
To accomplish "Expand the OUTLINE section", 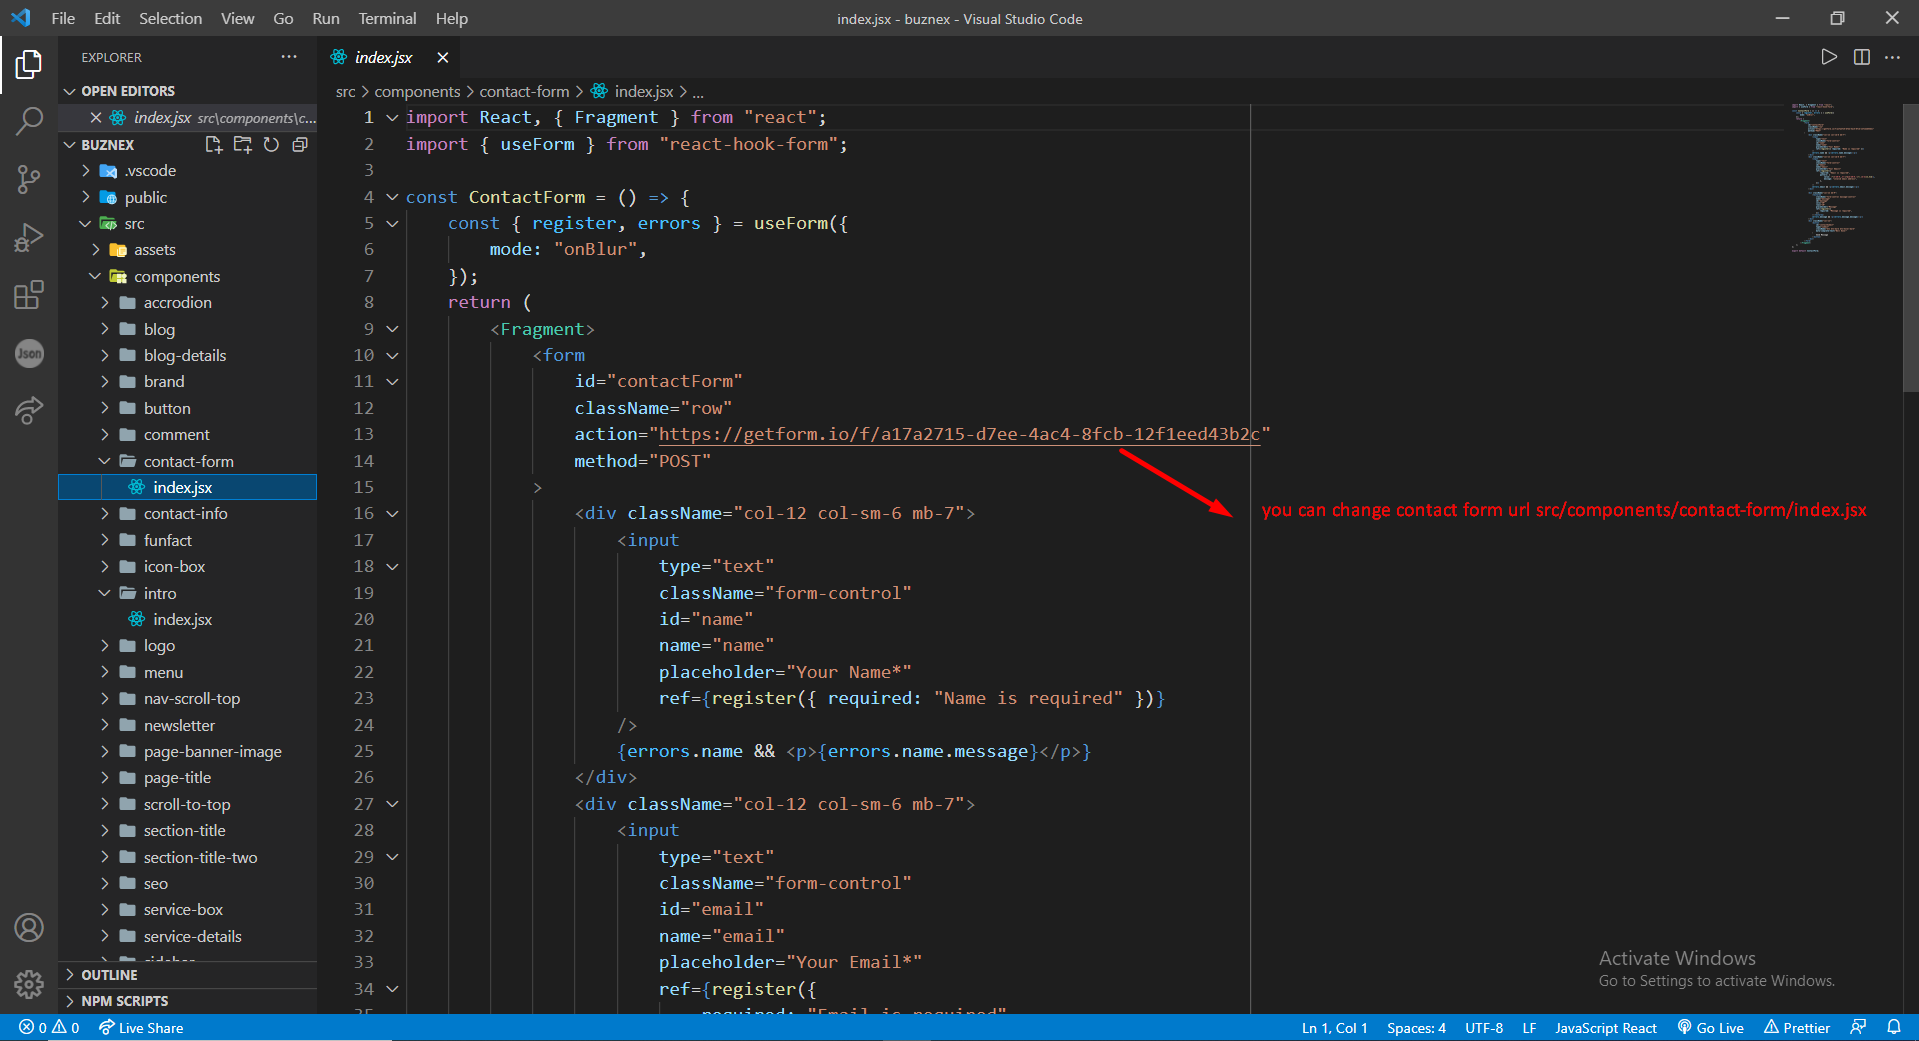I will 188,974.
